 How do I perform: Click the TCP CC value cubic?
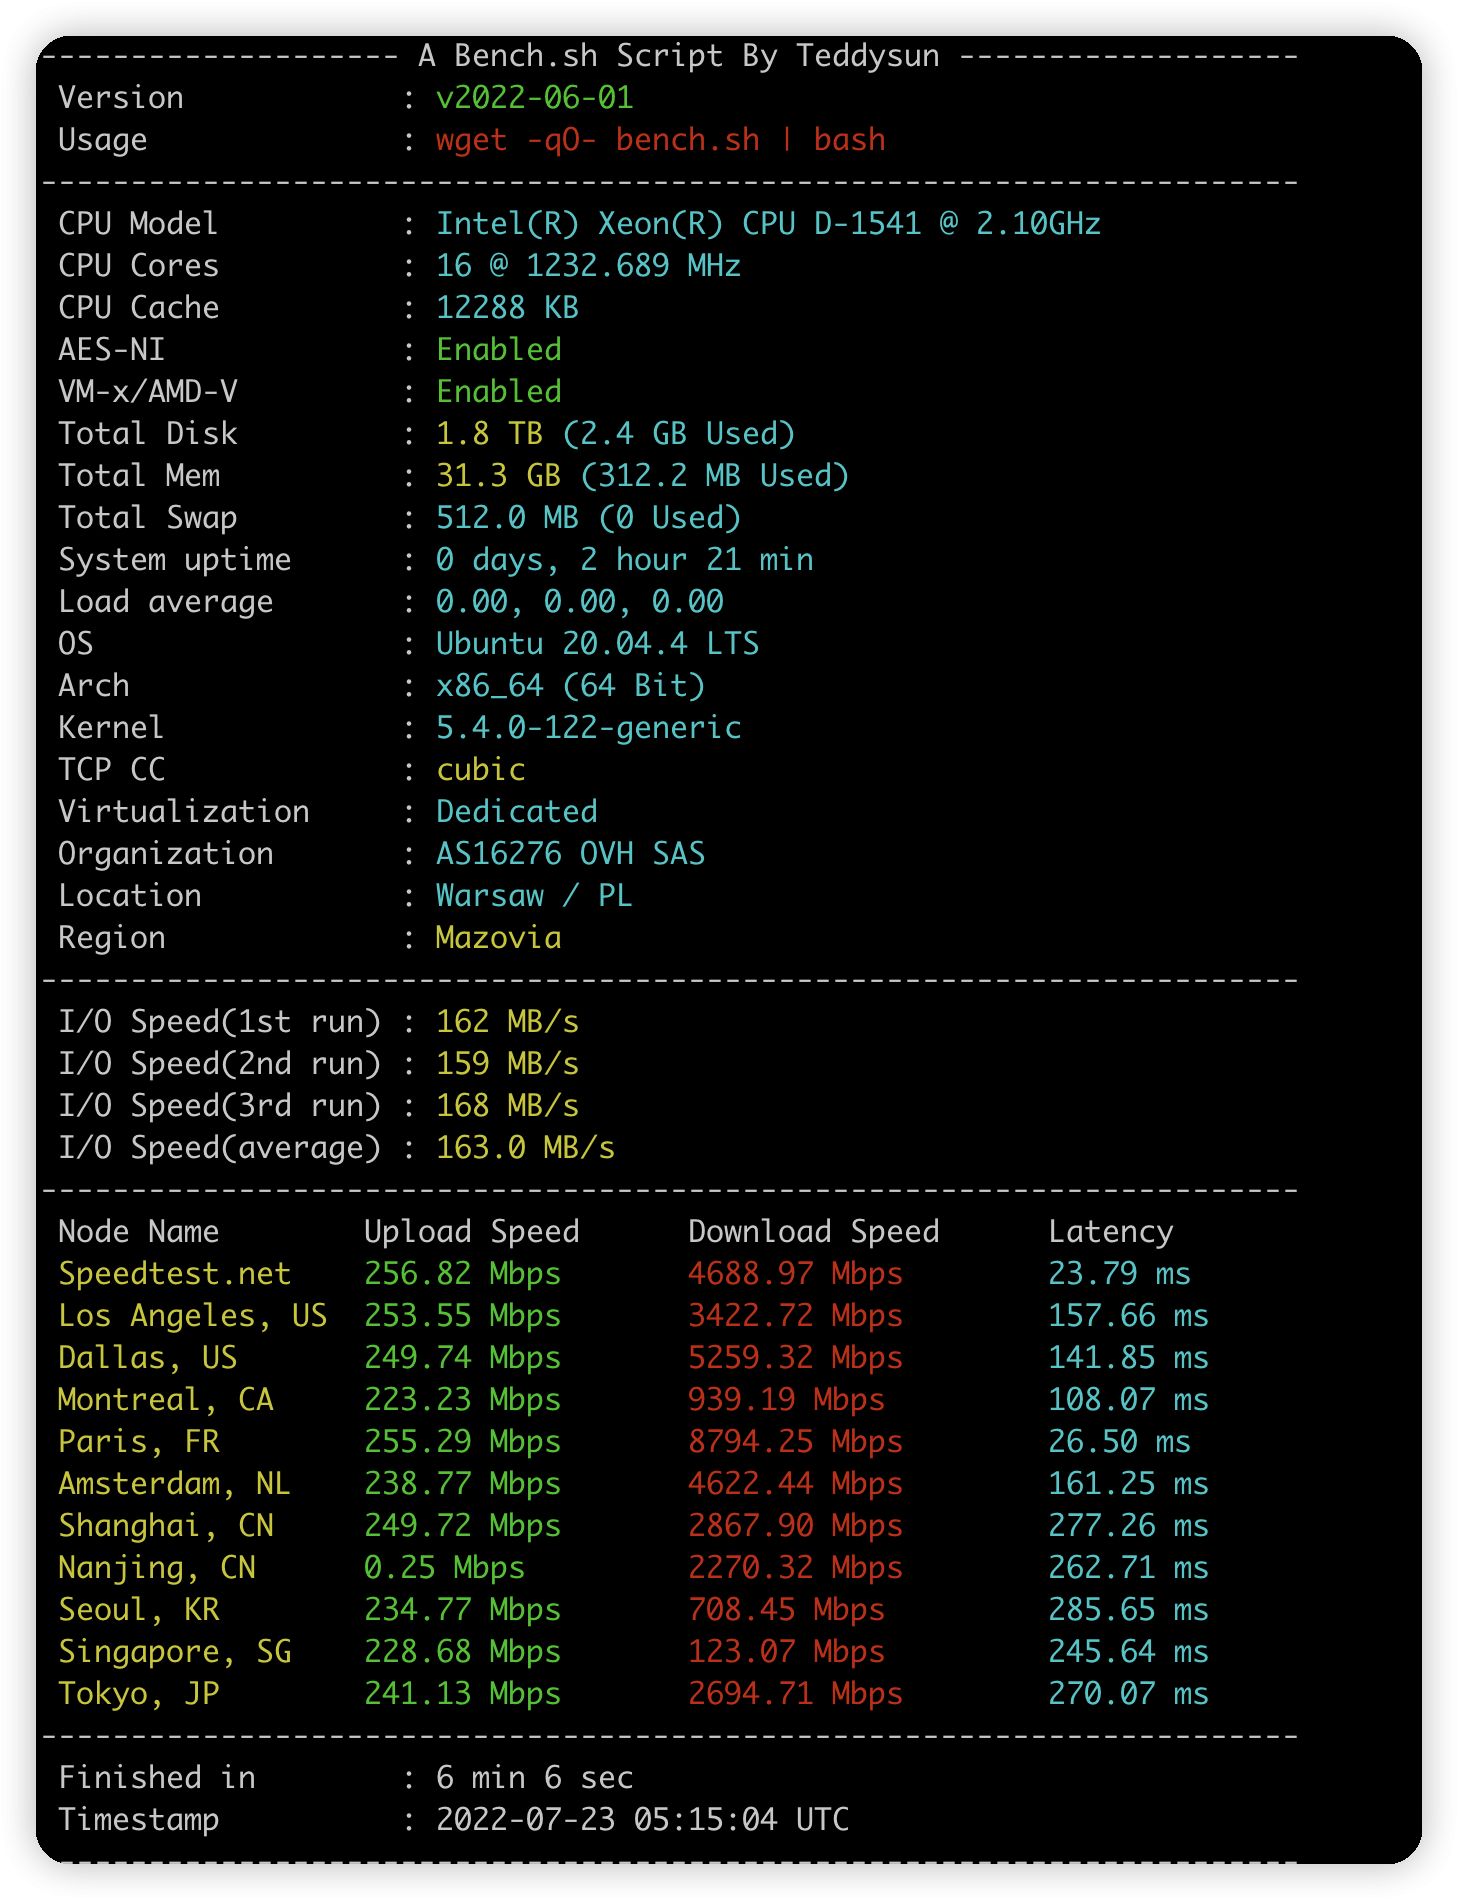(480, 770)
